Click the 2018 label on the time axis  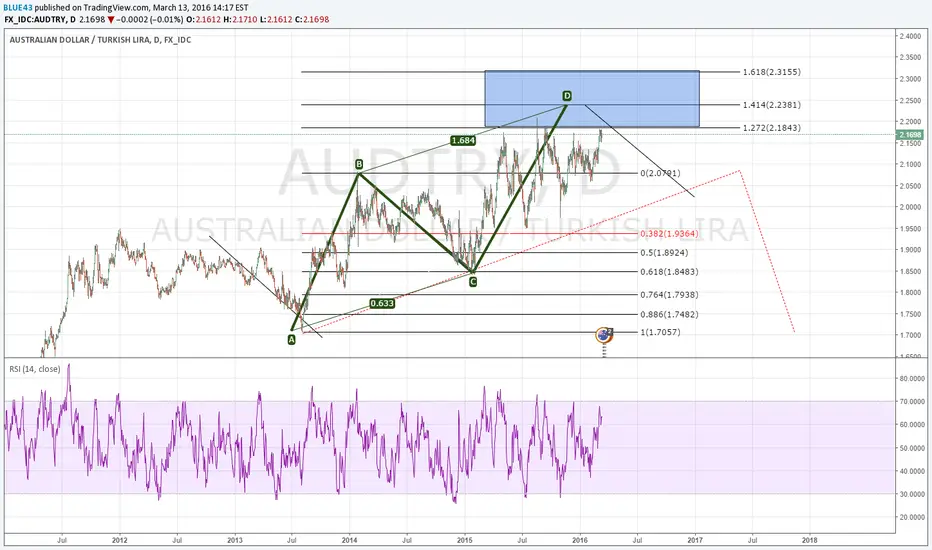(810, 540)
